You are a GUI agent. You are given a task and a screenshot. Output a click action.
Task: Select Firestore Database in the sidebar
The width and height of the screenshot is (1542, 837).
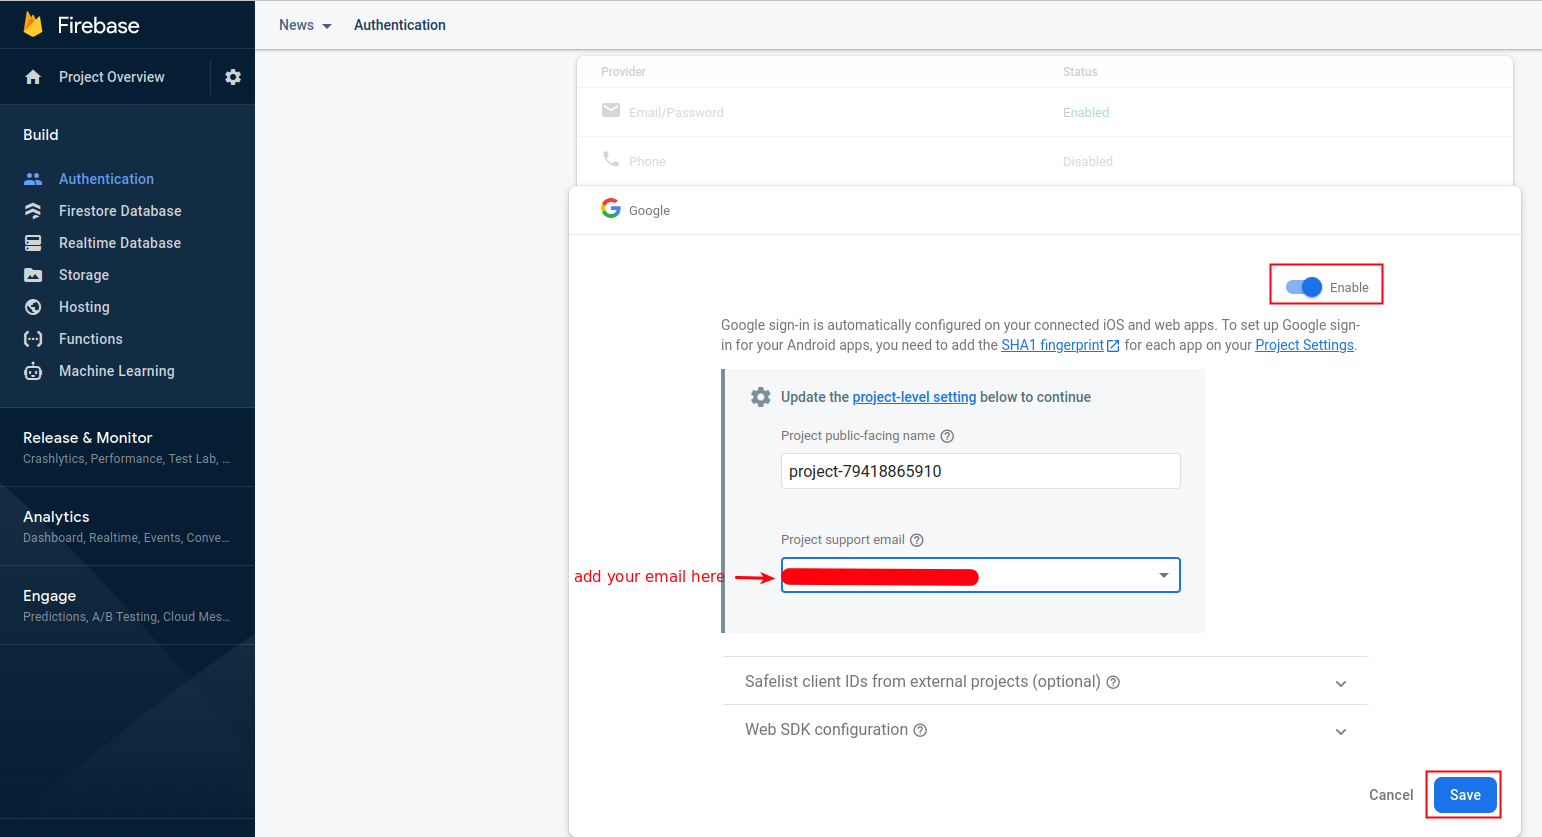(x=120, y=210)
